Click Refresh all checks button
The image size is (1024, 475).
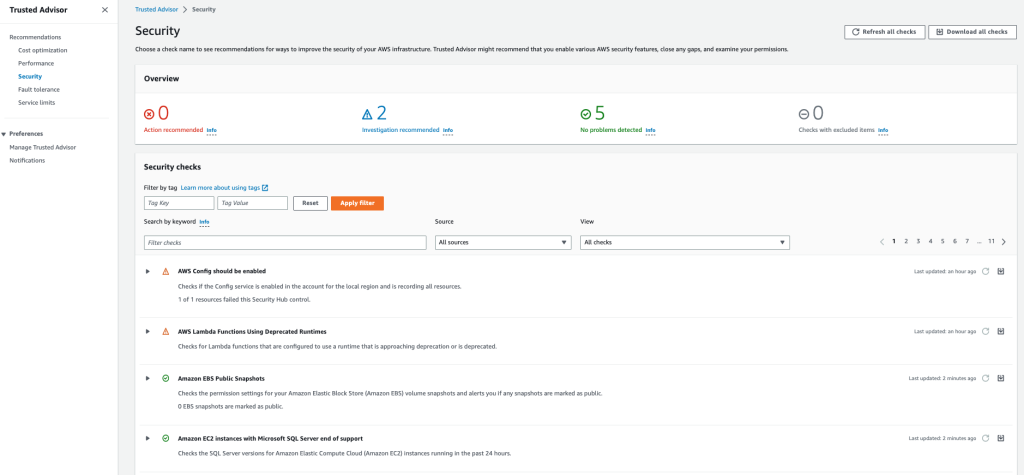[884, 32]
